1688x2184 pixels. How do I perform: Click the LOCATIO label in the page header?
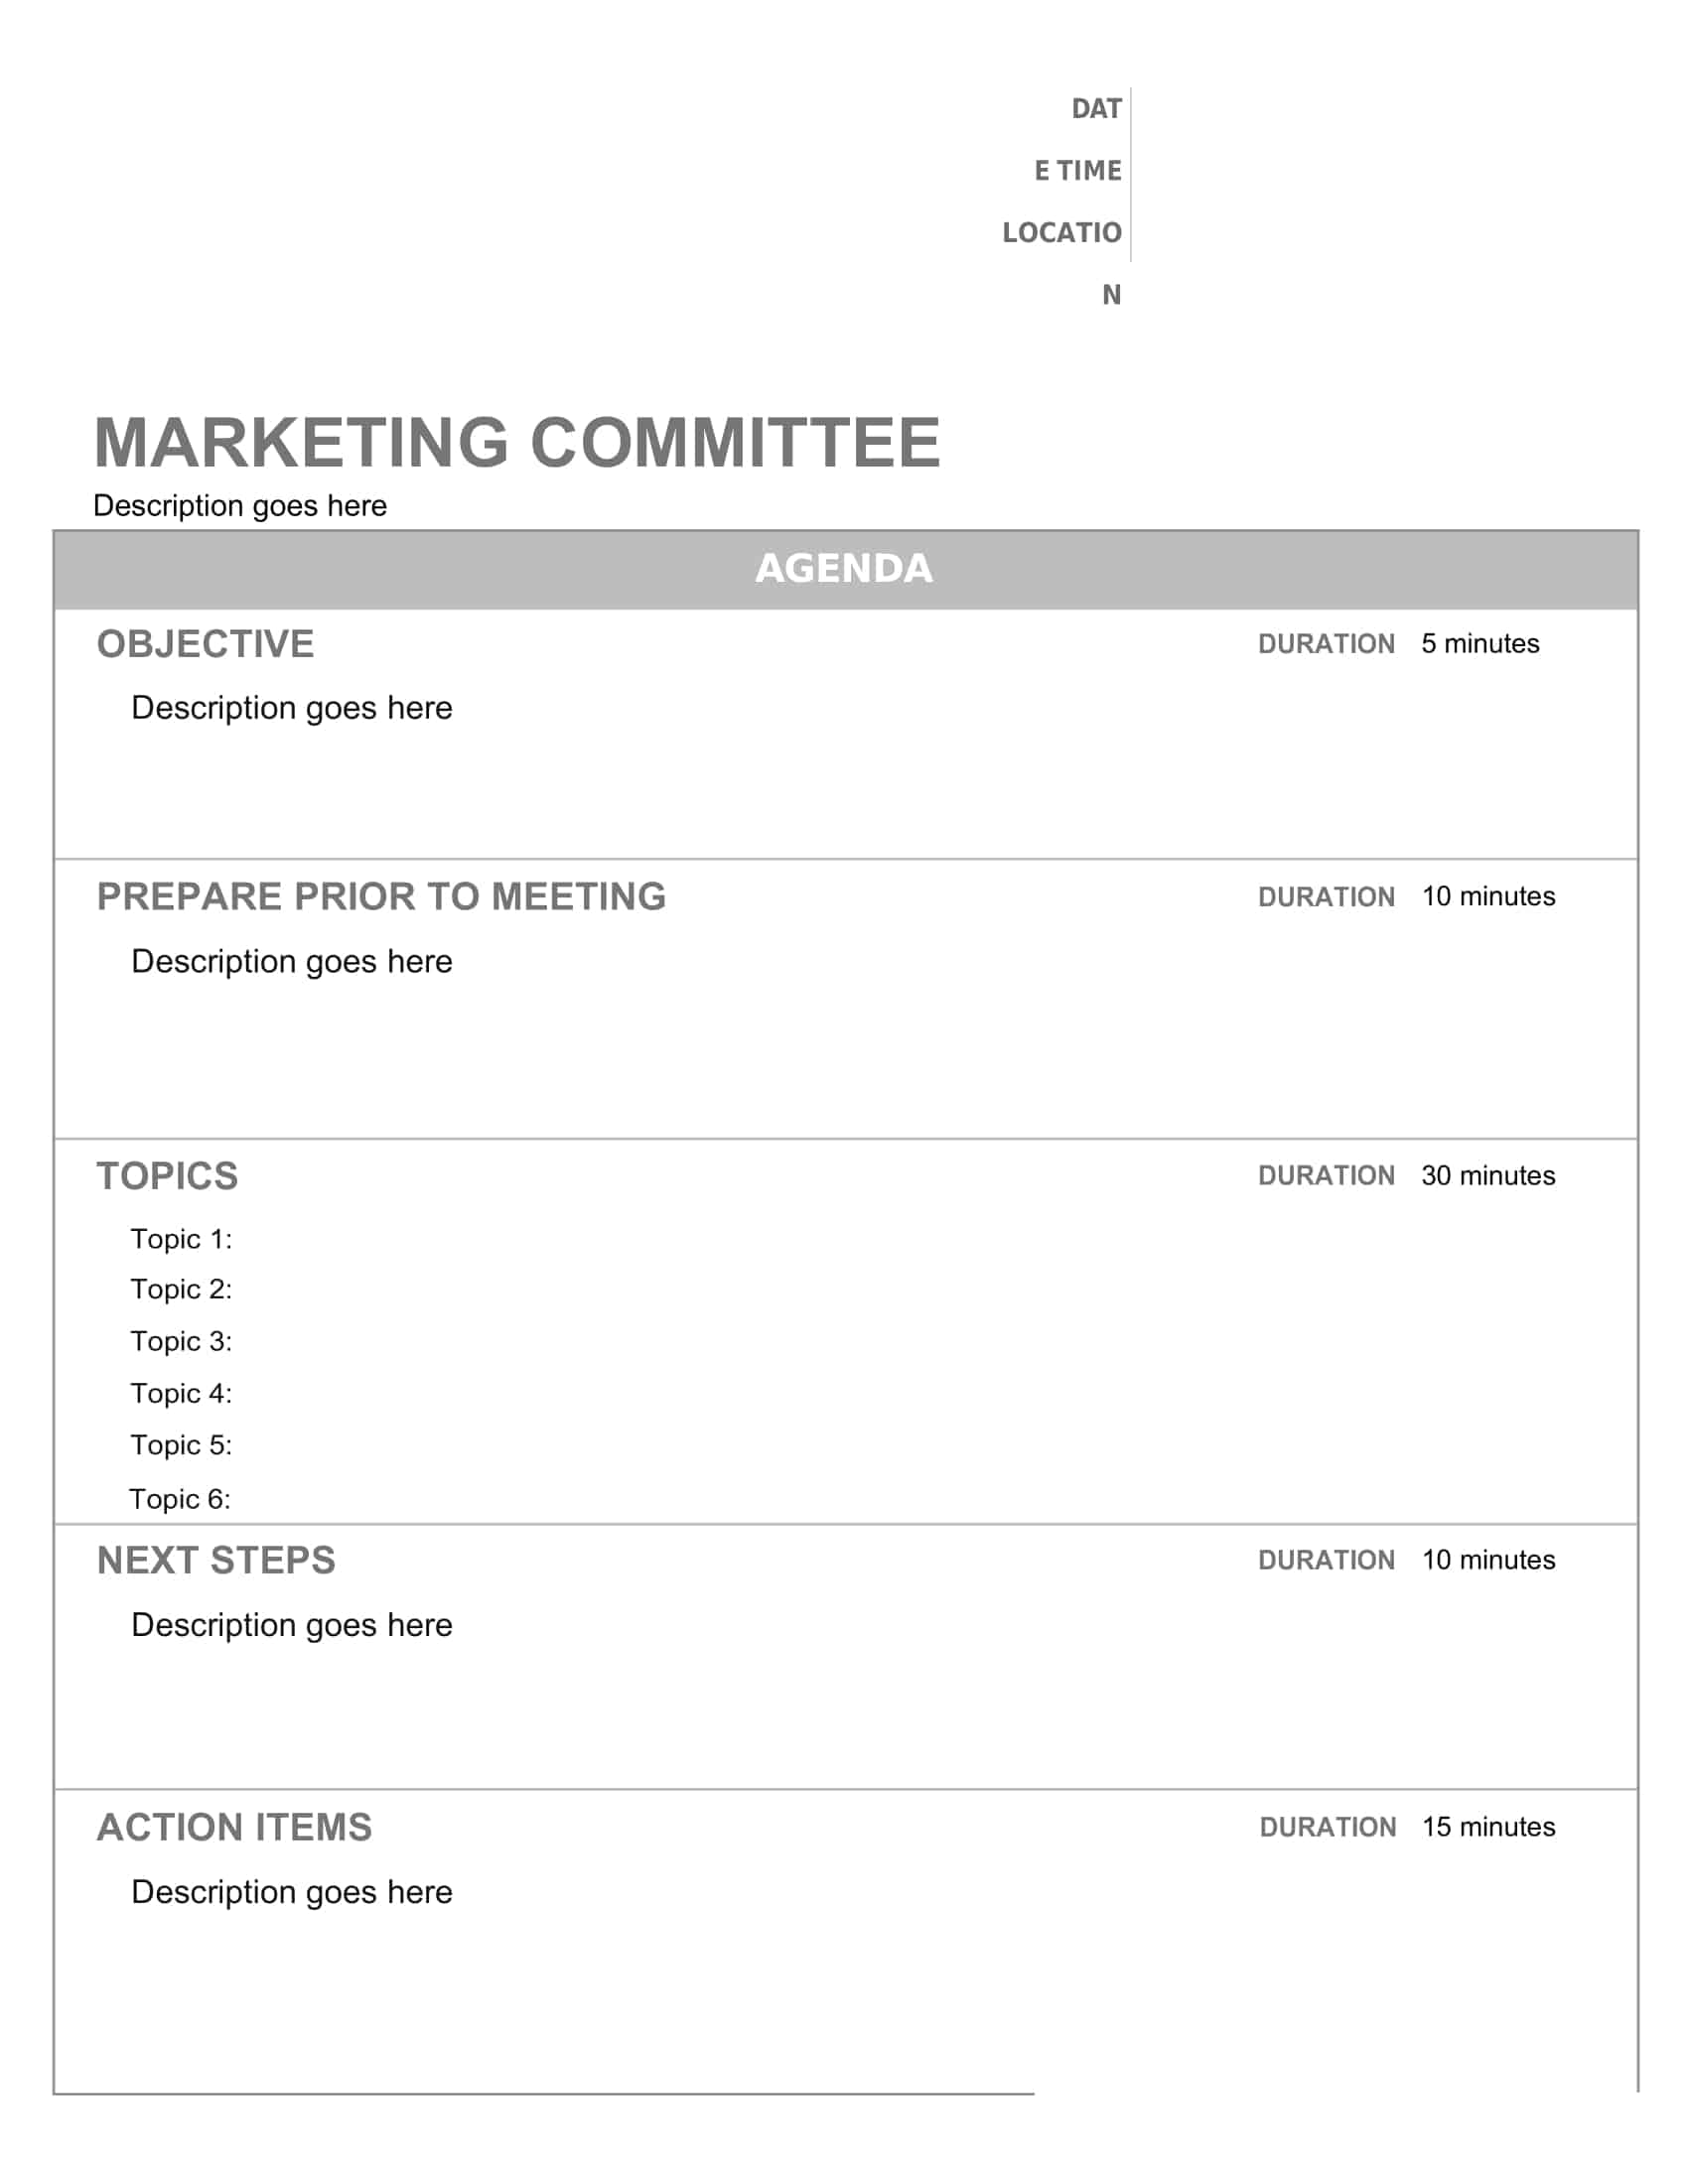click(x=1061, y=233)
